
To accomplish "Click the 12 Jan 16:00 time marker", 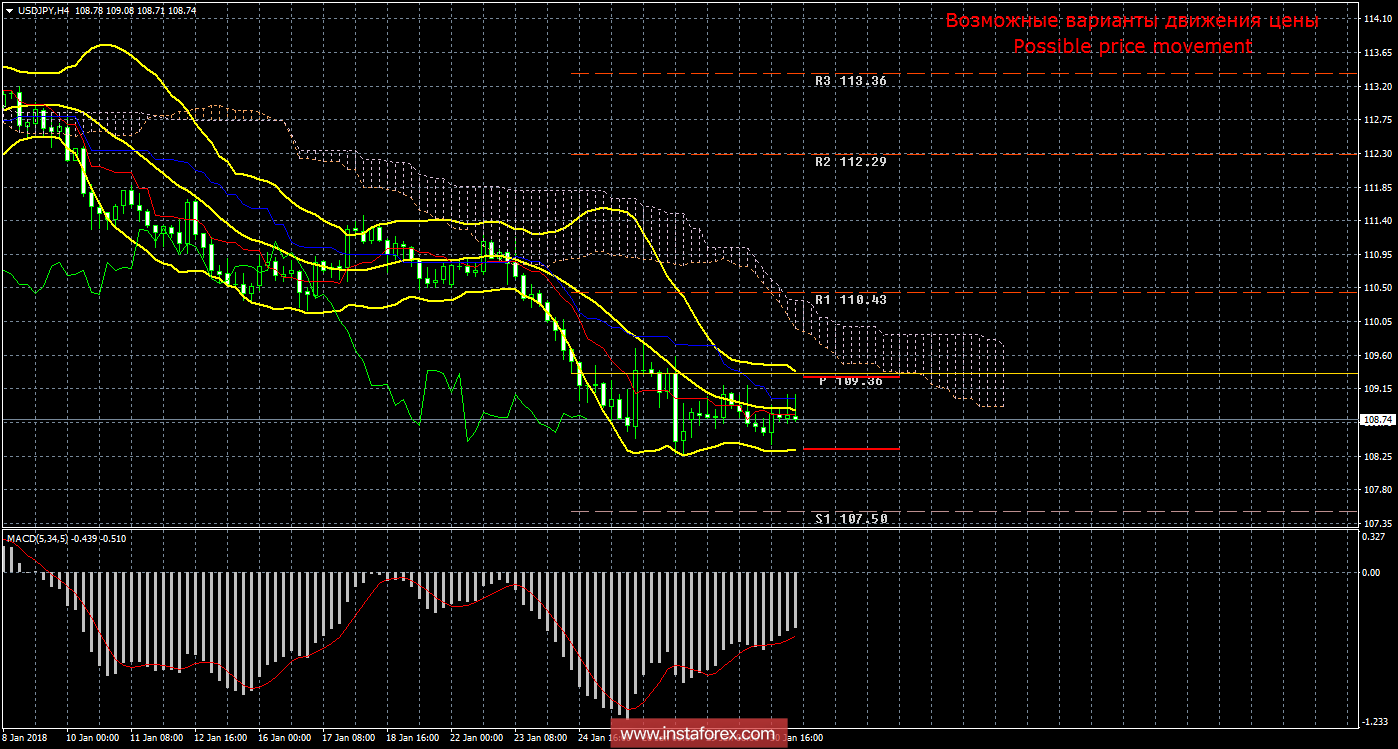I will pyautogui.click(x=221, y=739).
